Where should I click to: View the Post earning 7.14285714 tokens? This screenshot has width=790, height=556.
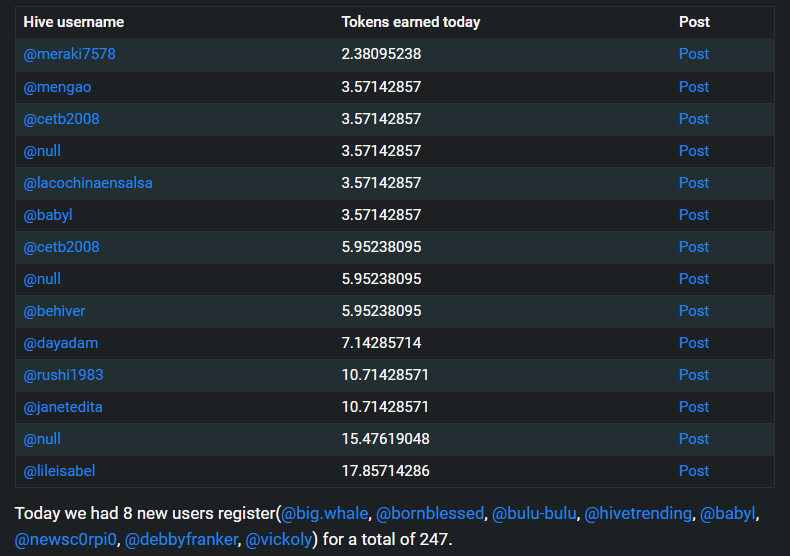[694, 343]
